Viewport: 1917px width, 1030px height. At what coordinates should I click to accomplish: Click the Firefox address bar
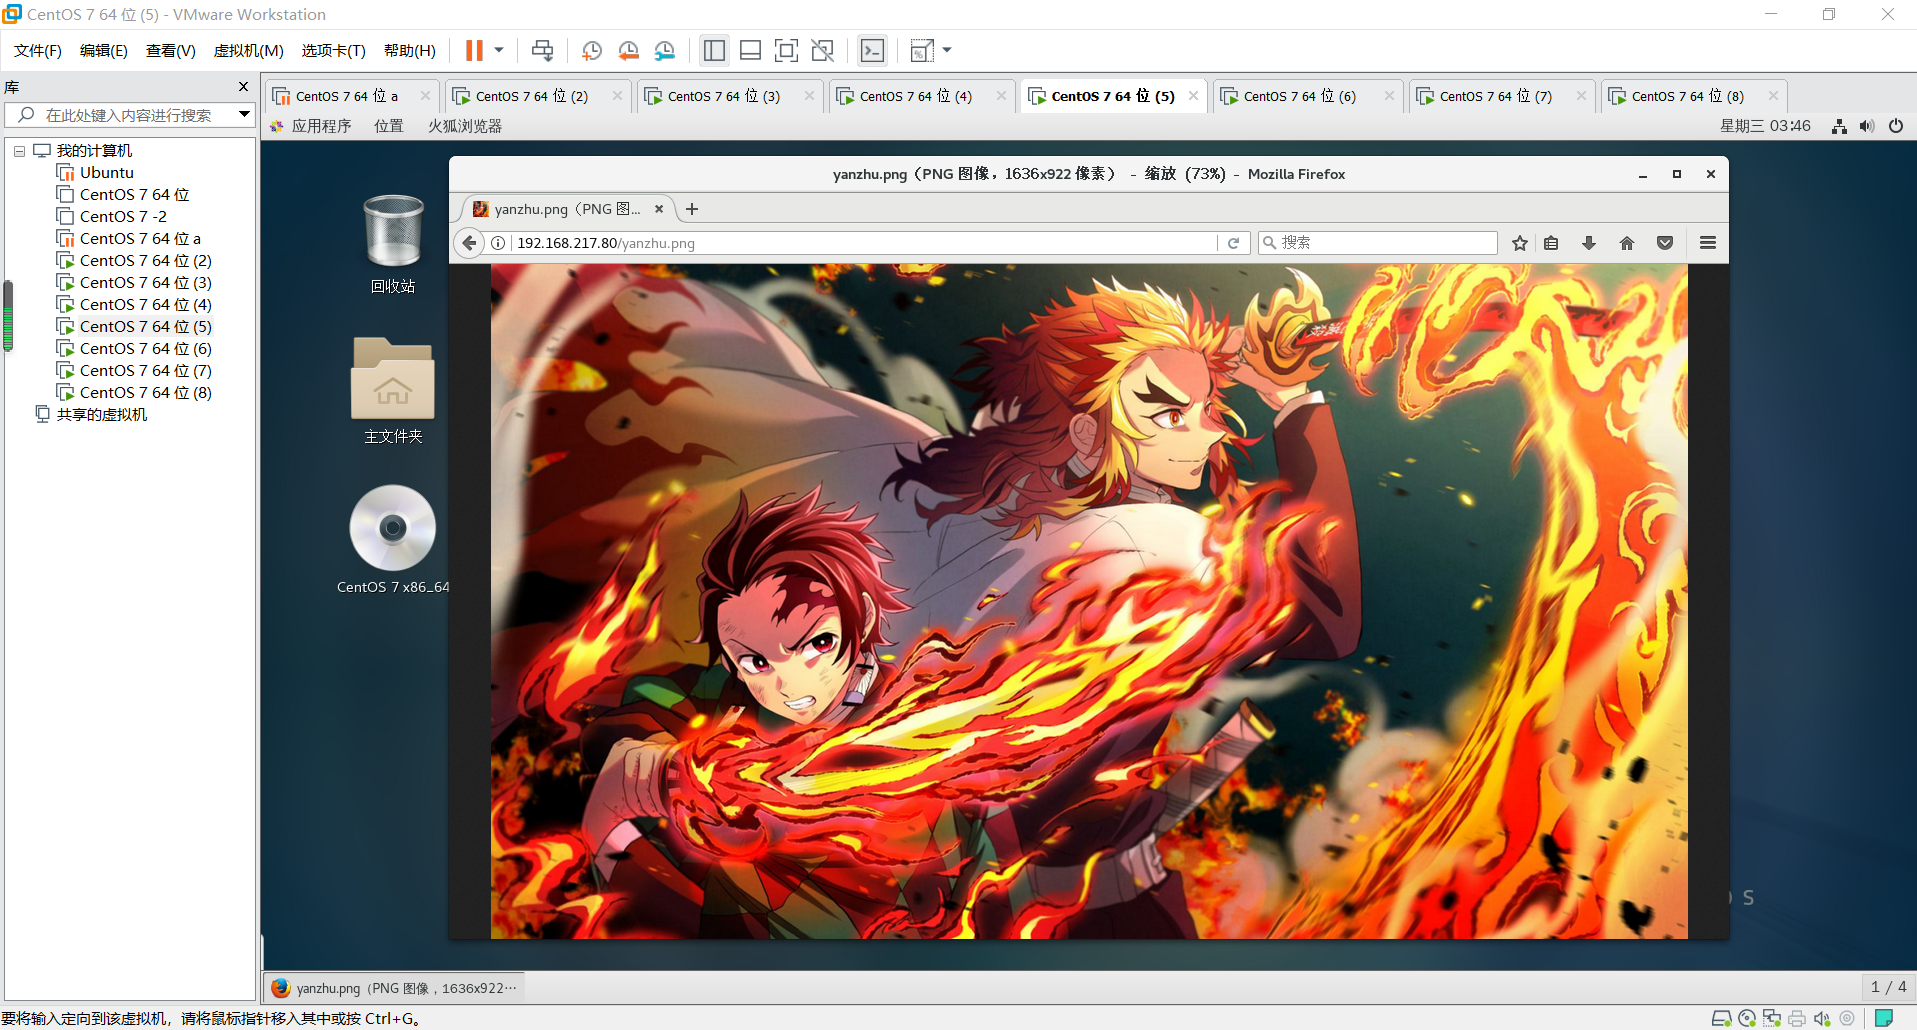click(x=865, y=243)
